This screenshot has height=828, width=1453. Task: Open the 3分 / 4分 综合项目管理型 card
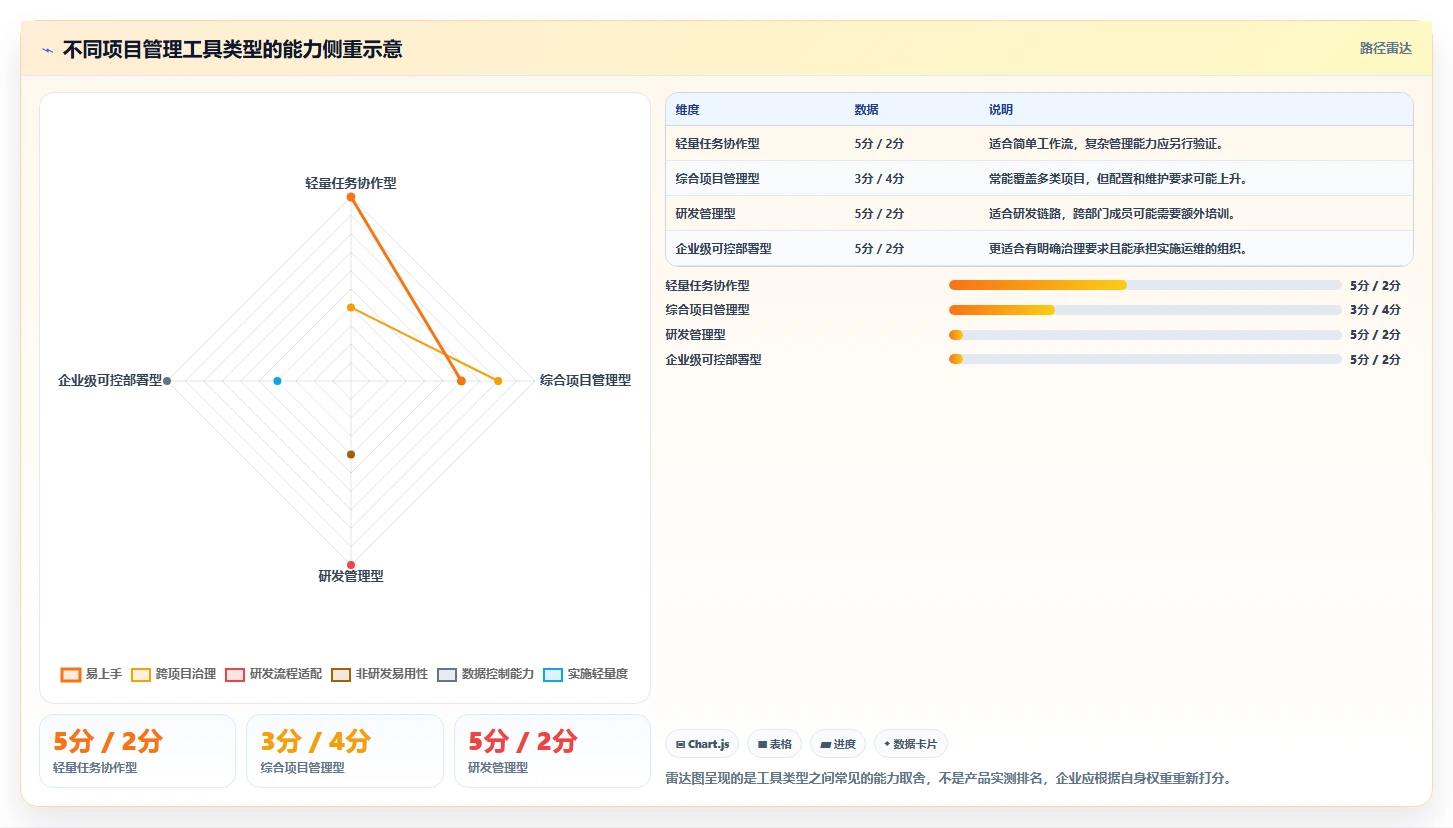coord(345,751)
